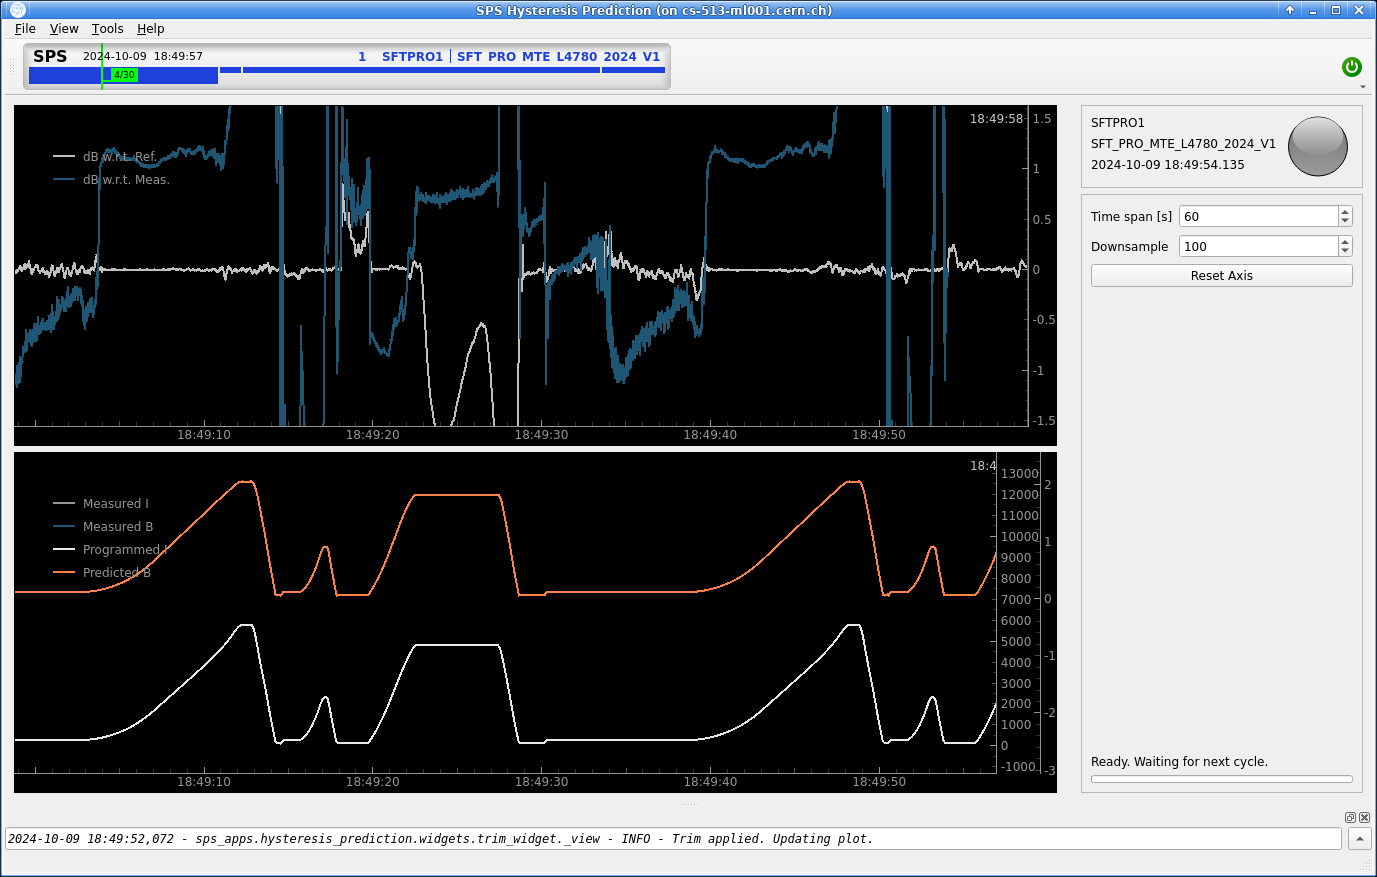Increase Time span with up arrow
1377x877 pixels.
coord(1345,212)
